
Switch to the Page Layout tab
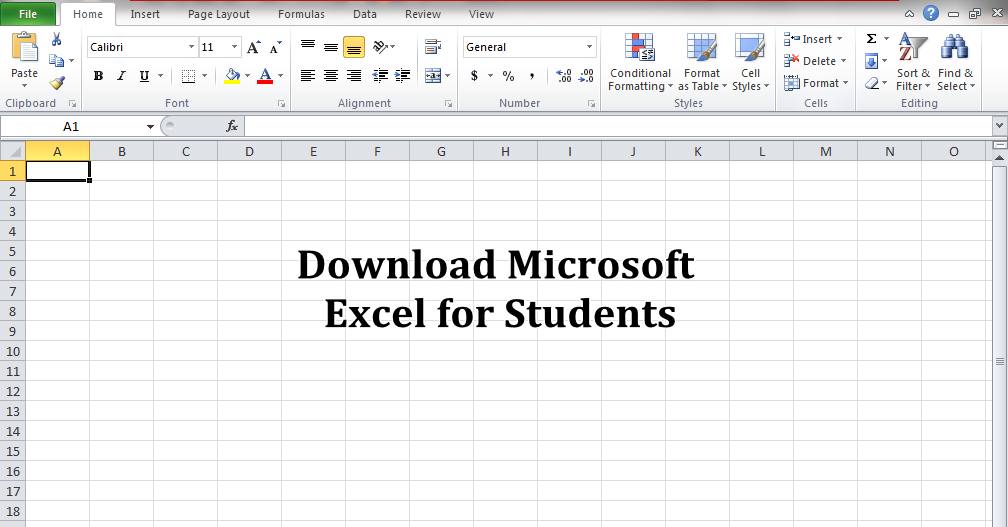tap(219, 13)
